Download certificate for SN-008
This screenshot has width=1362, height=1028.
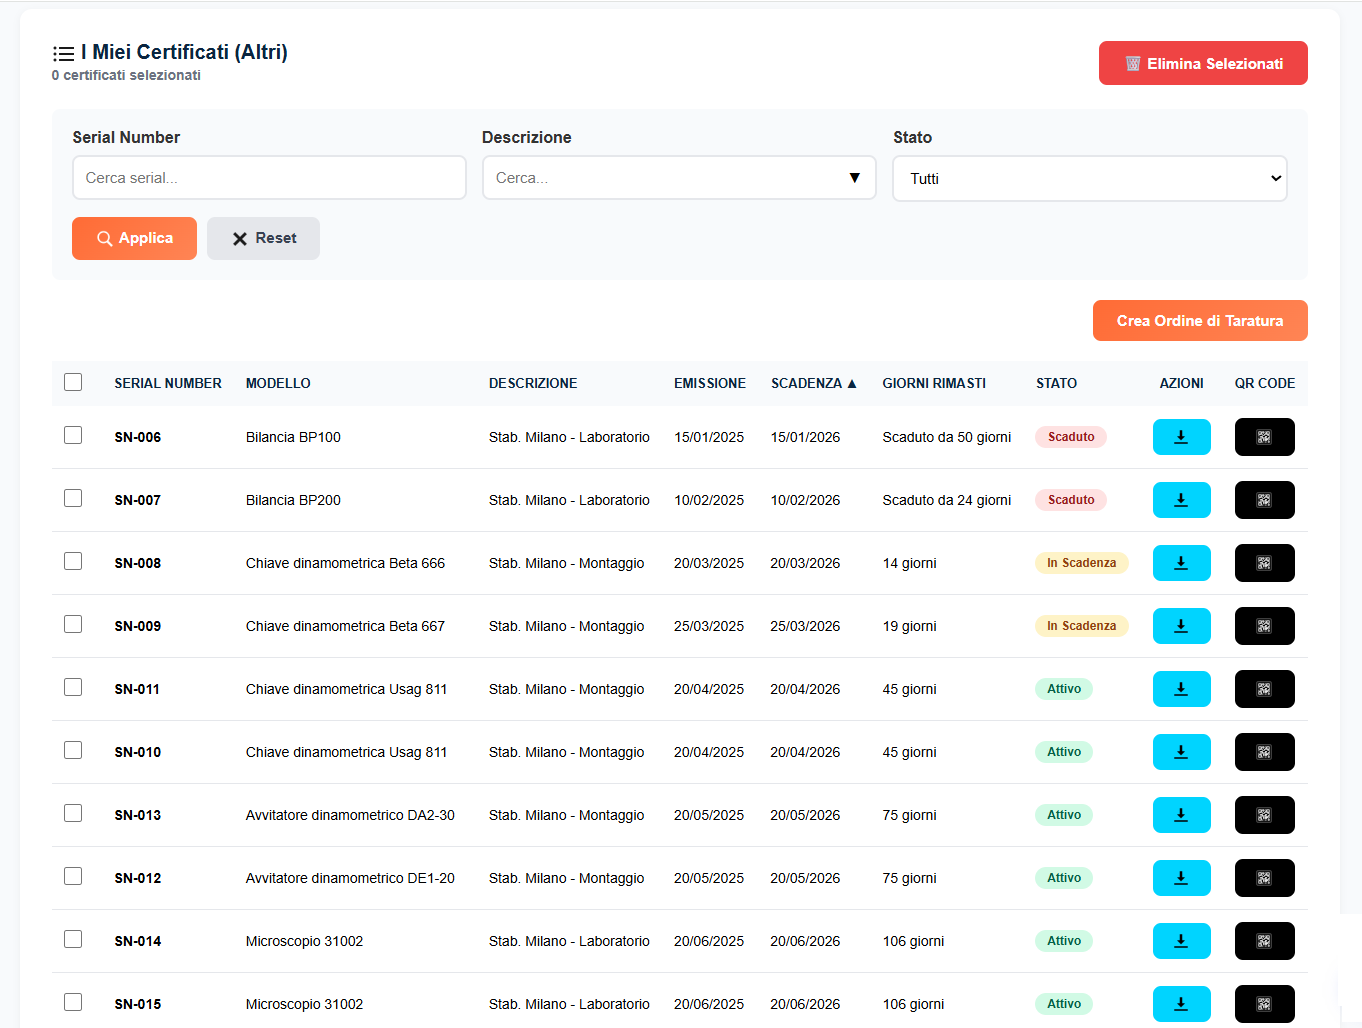point(1181,563)
